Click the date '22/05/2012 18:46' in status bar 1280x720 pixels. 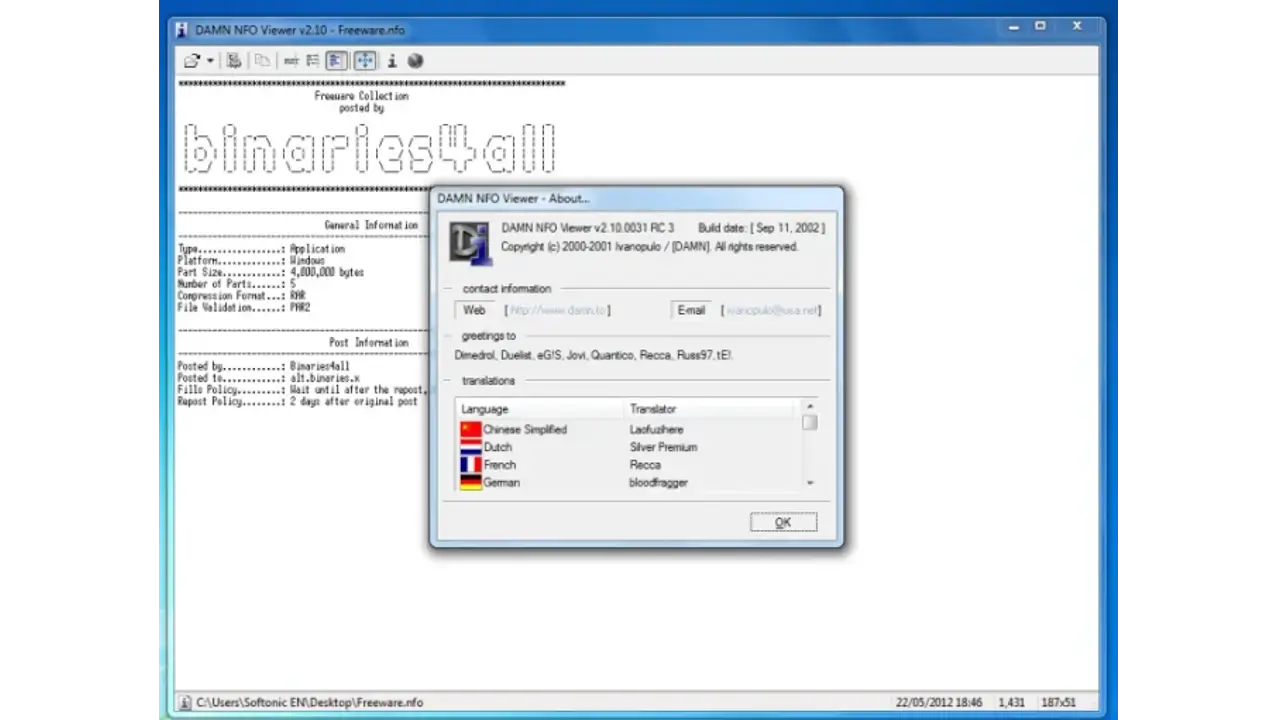tap(941, 702)
